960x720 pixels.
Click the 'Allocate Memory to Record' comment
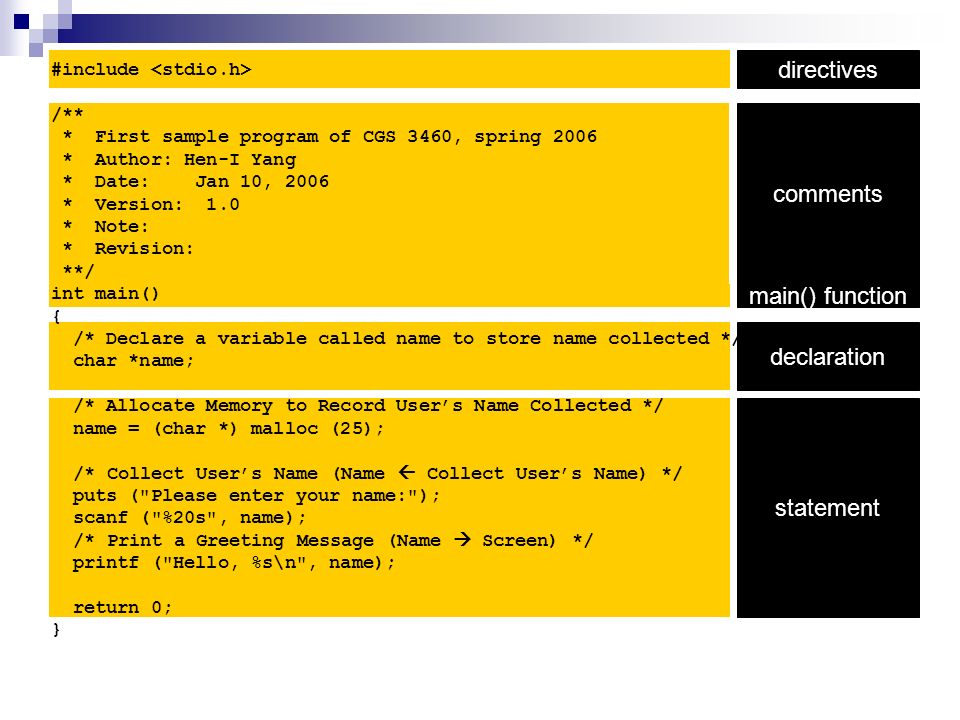(x=368, y=405)
